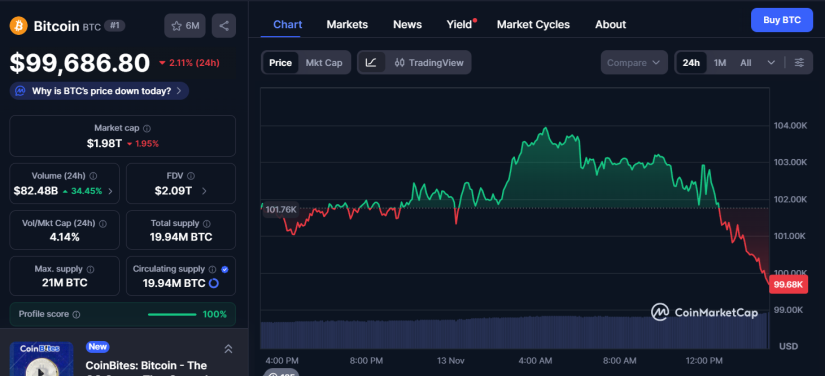The width and height of the screenshot is (825, 376).
Task: Open the About tab
Action: (610, 25)
